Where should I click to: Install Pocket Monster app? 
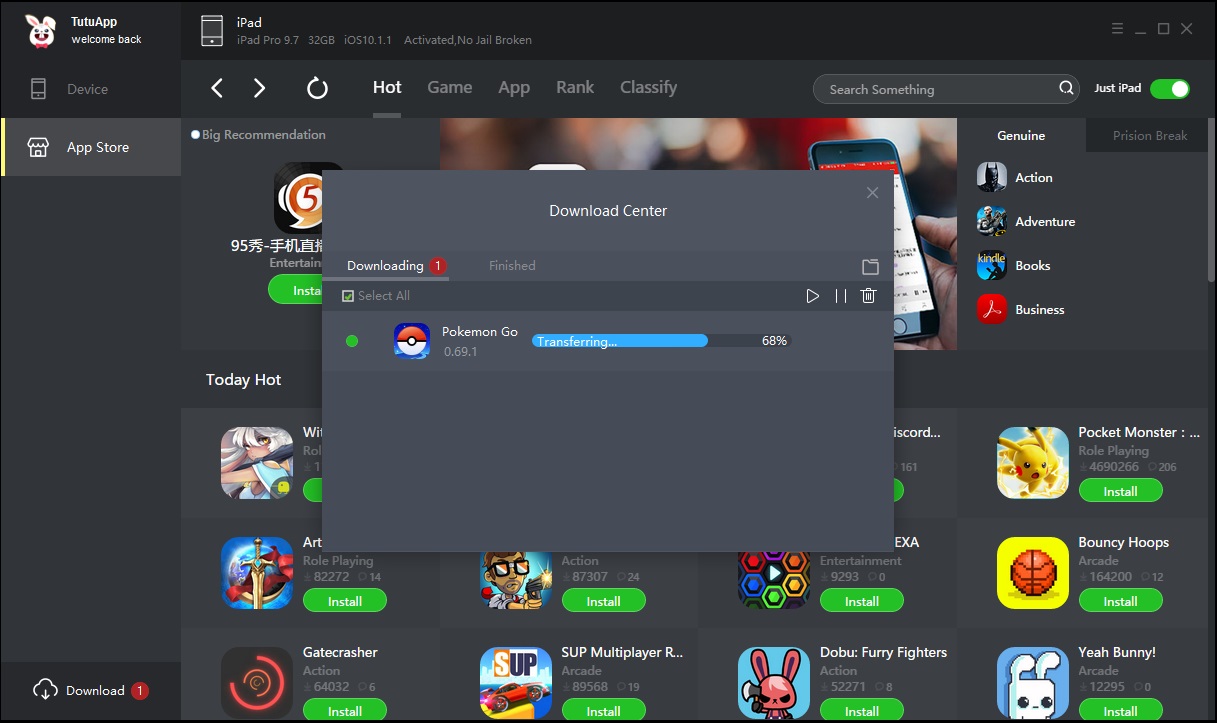point(1120,491)
